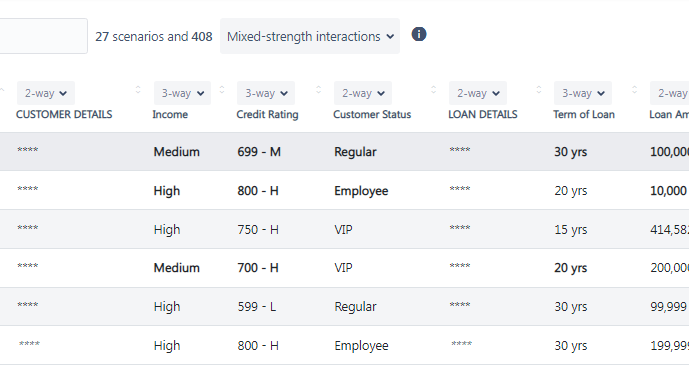Click sort arrows after Credit Rating dropdown
Screen dimensions: 689x365
pos(319,90)
